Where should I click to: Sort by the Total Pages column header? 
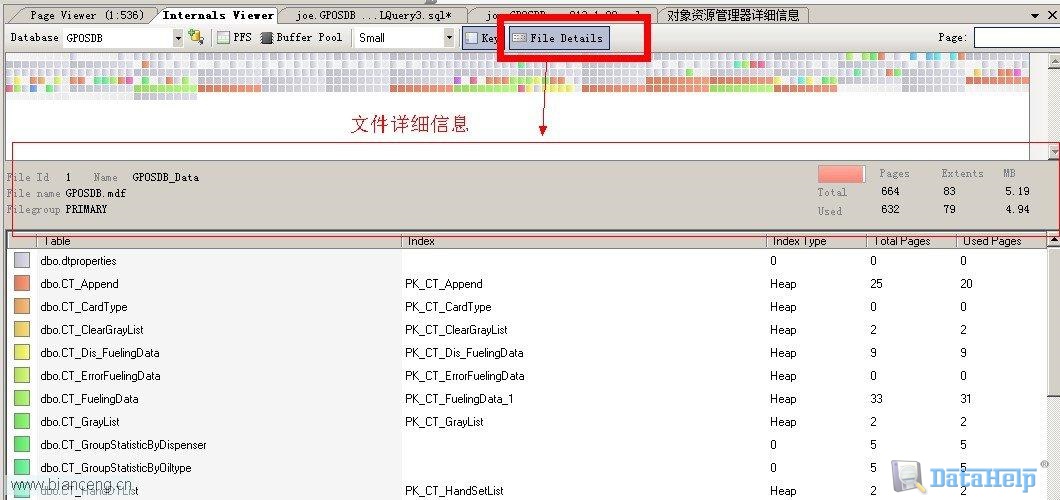910,241
